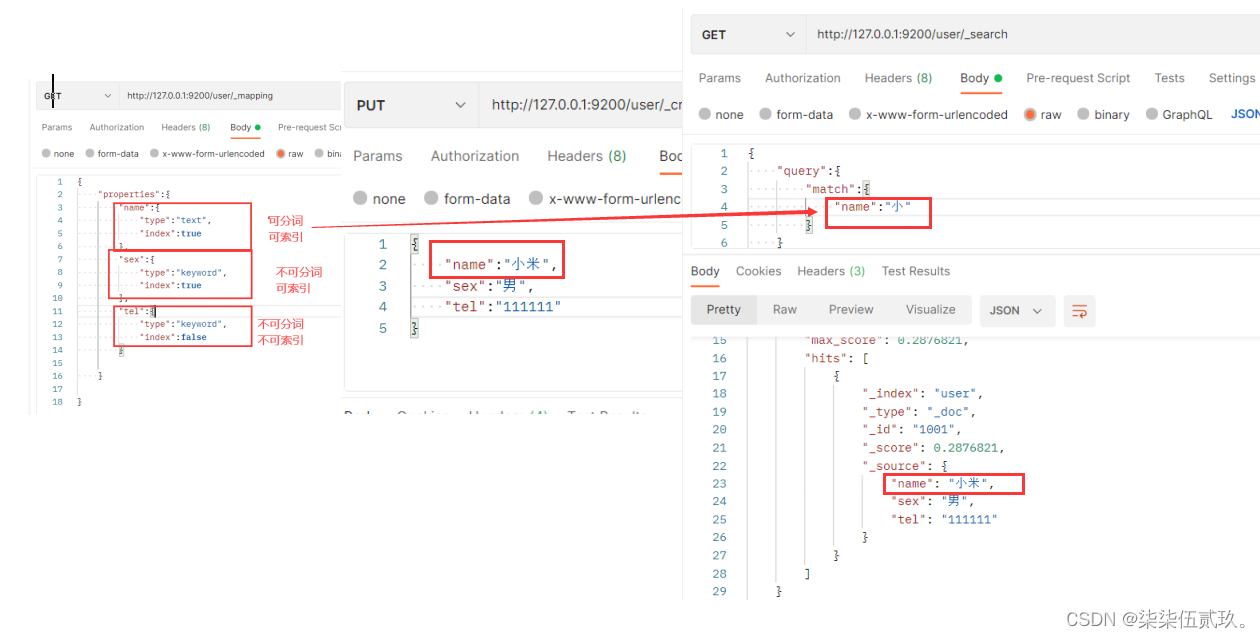Screen dimensions: 1260x638
Task: Open the PUT method dropdown
Action: [x=411, y=105]
